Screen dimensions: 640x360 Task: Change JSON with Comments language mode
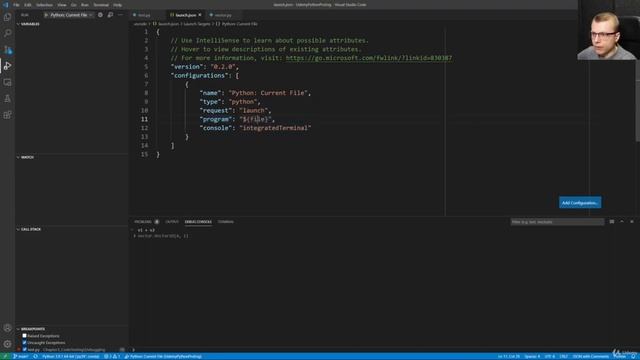pos(590,356)
